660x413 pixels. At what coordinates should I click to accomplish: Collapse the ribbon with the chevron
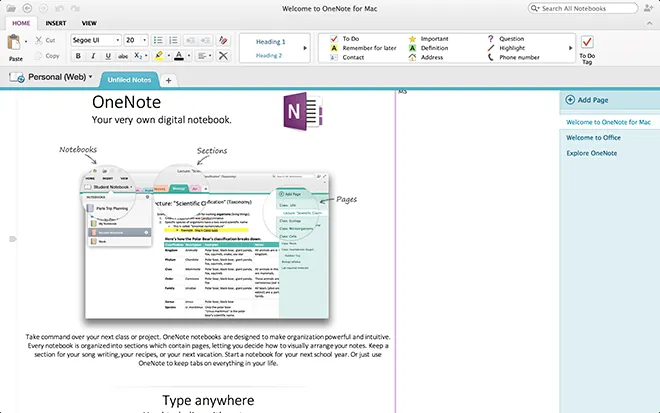[649, 24]
